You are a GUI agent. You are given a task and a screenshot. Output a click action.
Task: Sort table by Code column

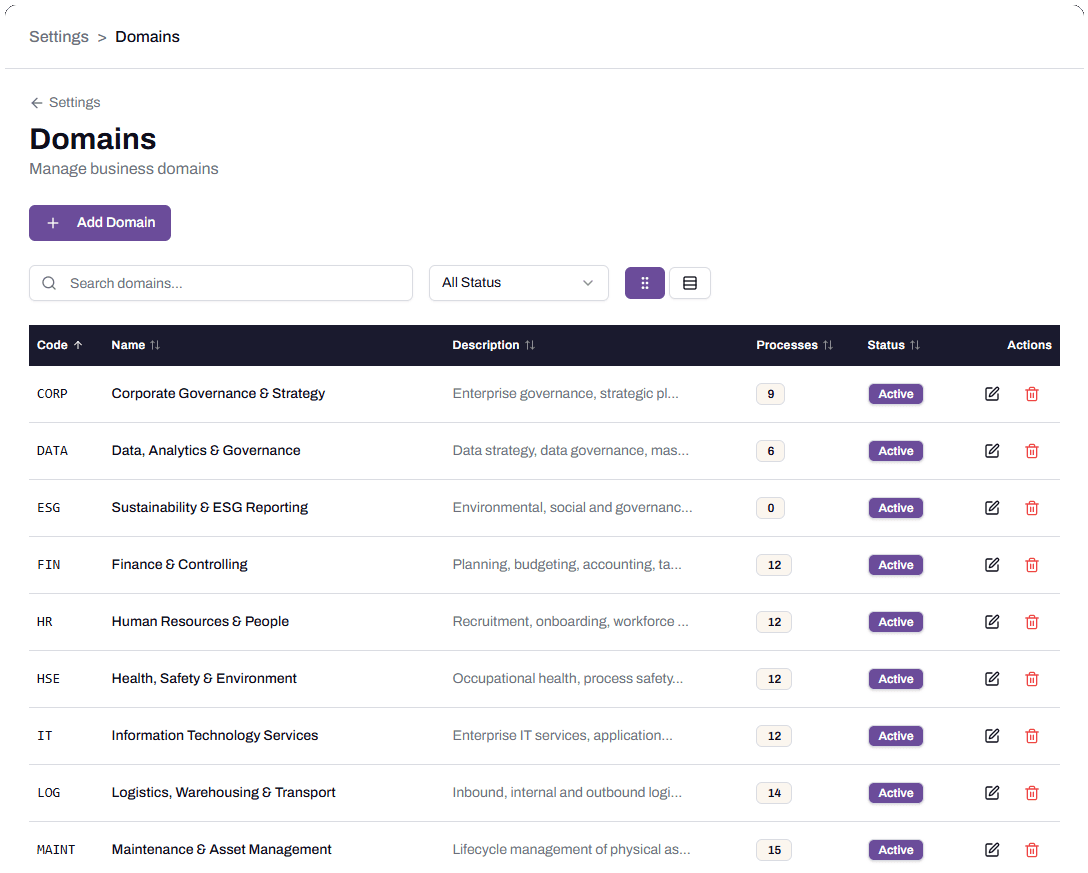(x=59, y=345)
